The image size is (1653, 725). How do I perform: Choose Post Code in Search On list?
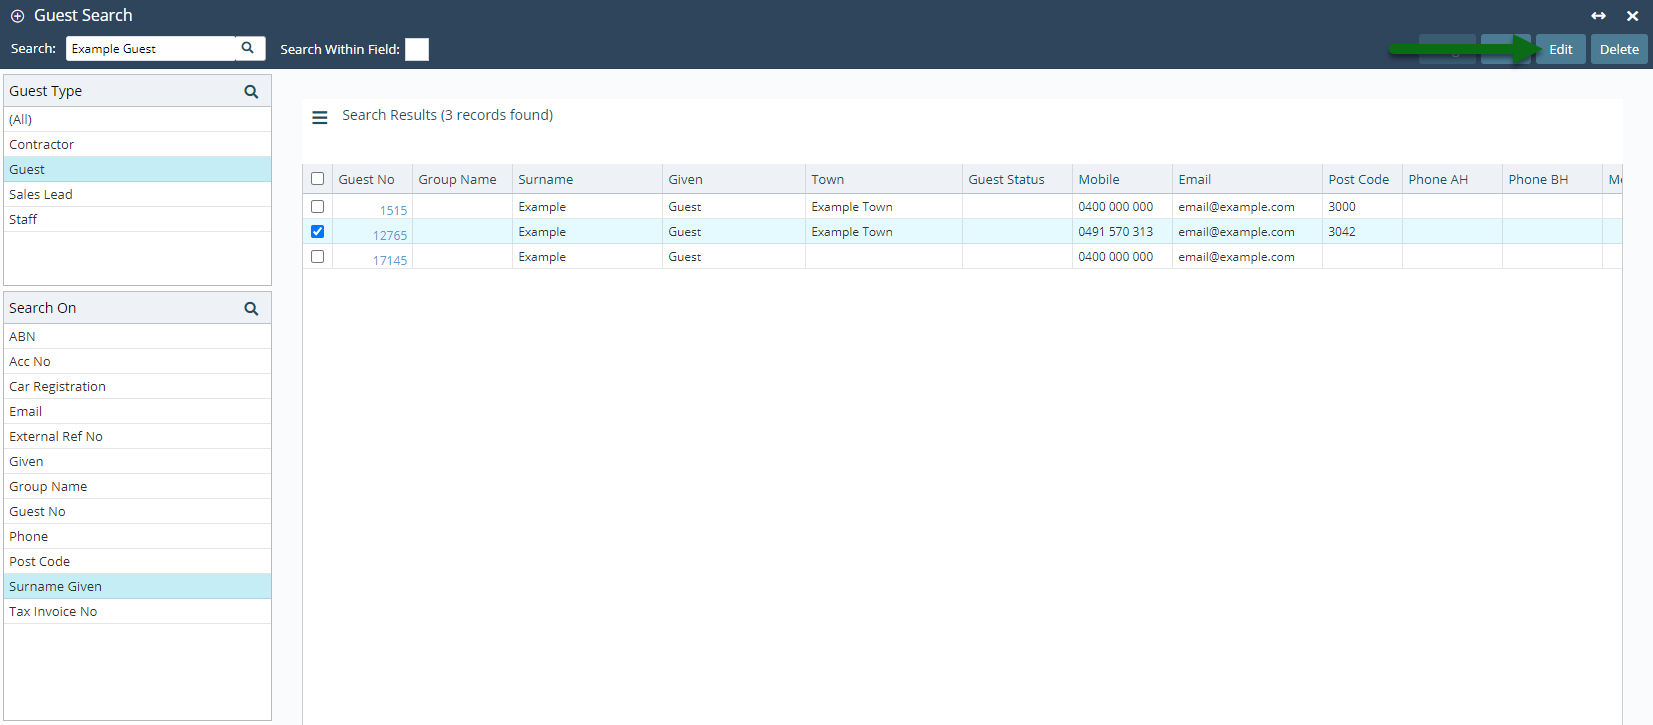[137, 561]
